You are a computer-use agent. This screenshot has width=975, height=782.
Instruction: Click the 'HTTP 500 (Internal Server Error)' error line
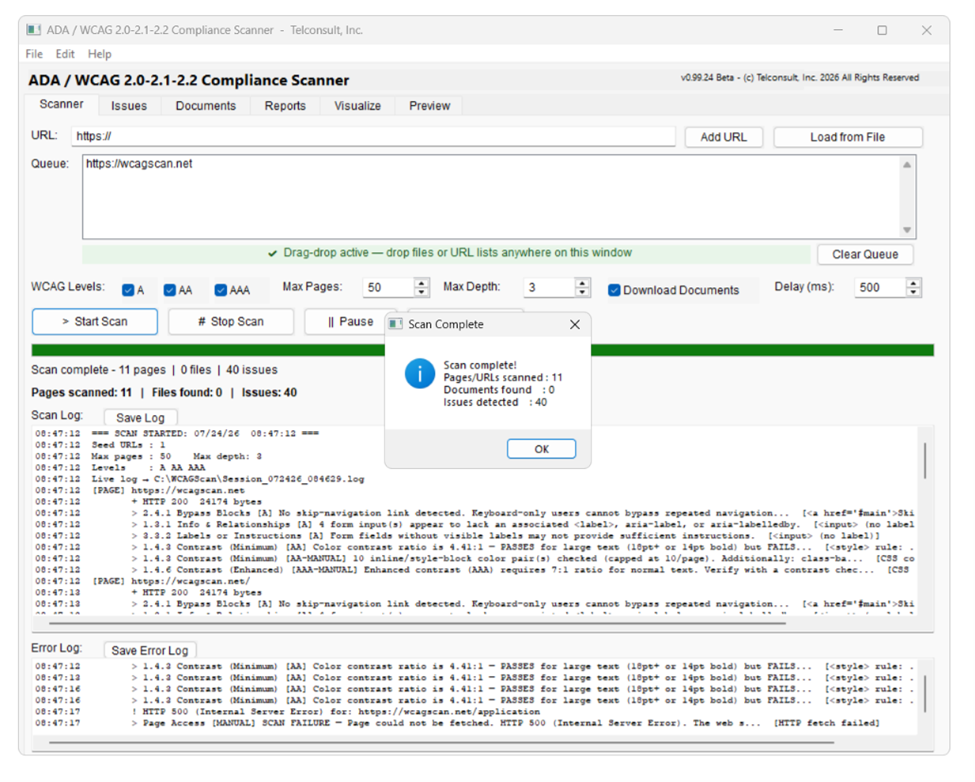287,711
